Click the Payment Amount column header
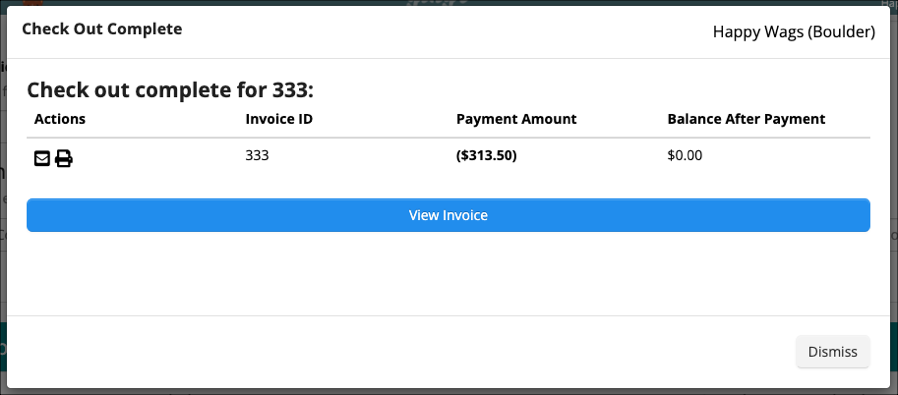Screen dimensions: 898x395 click(x=516, y=119)
